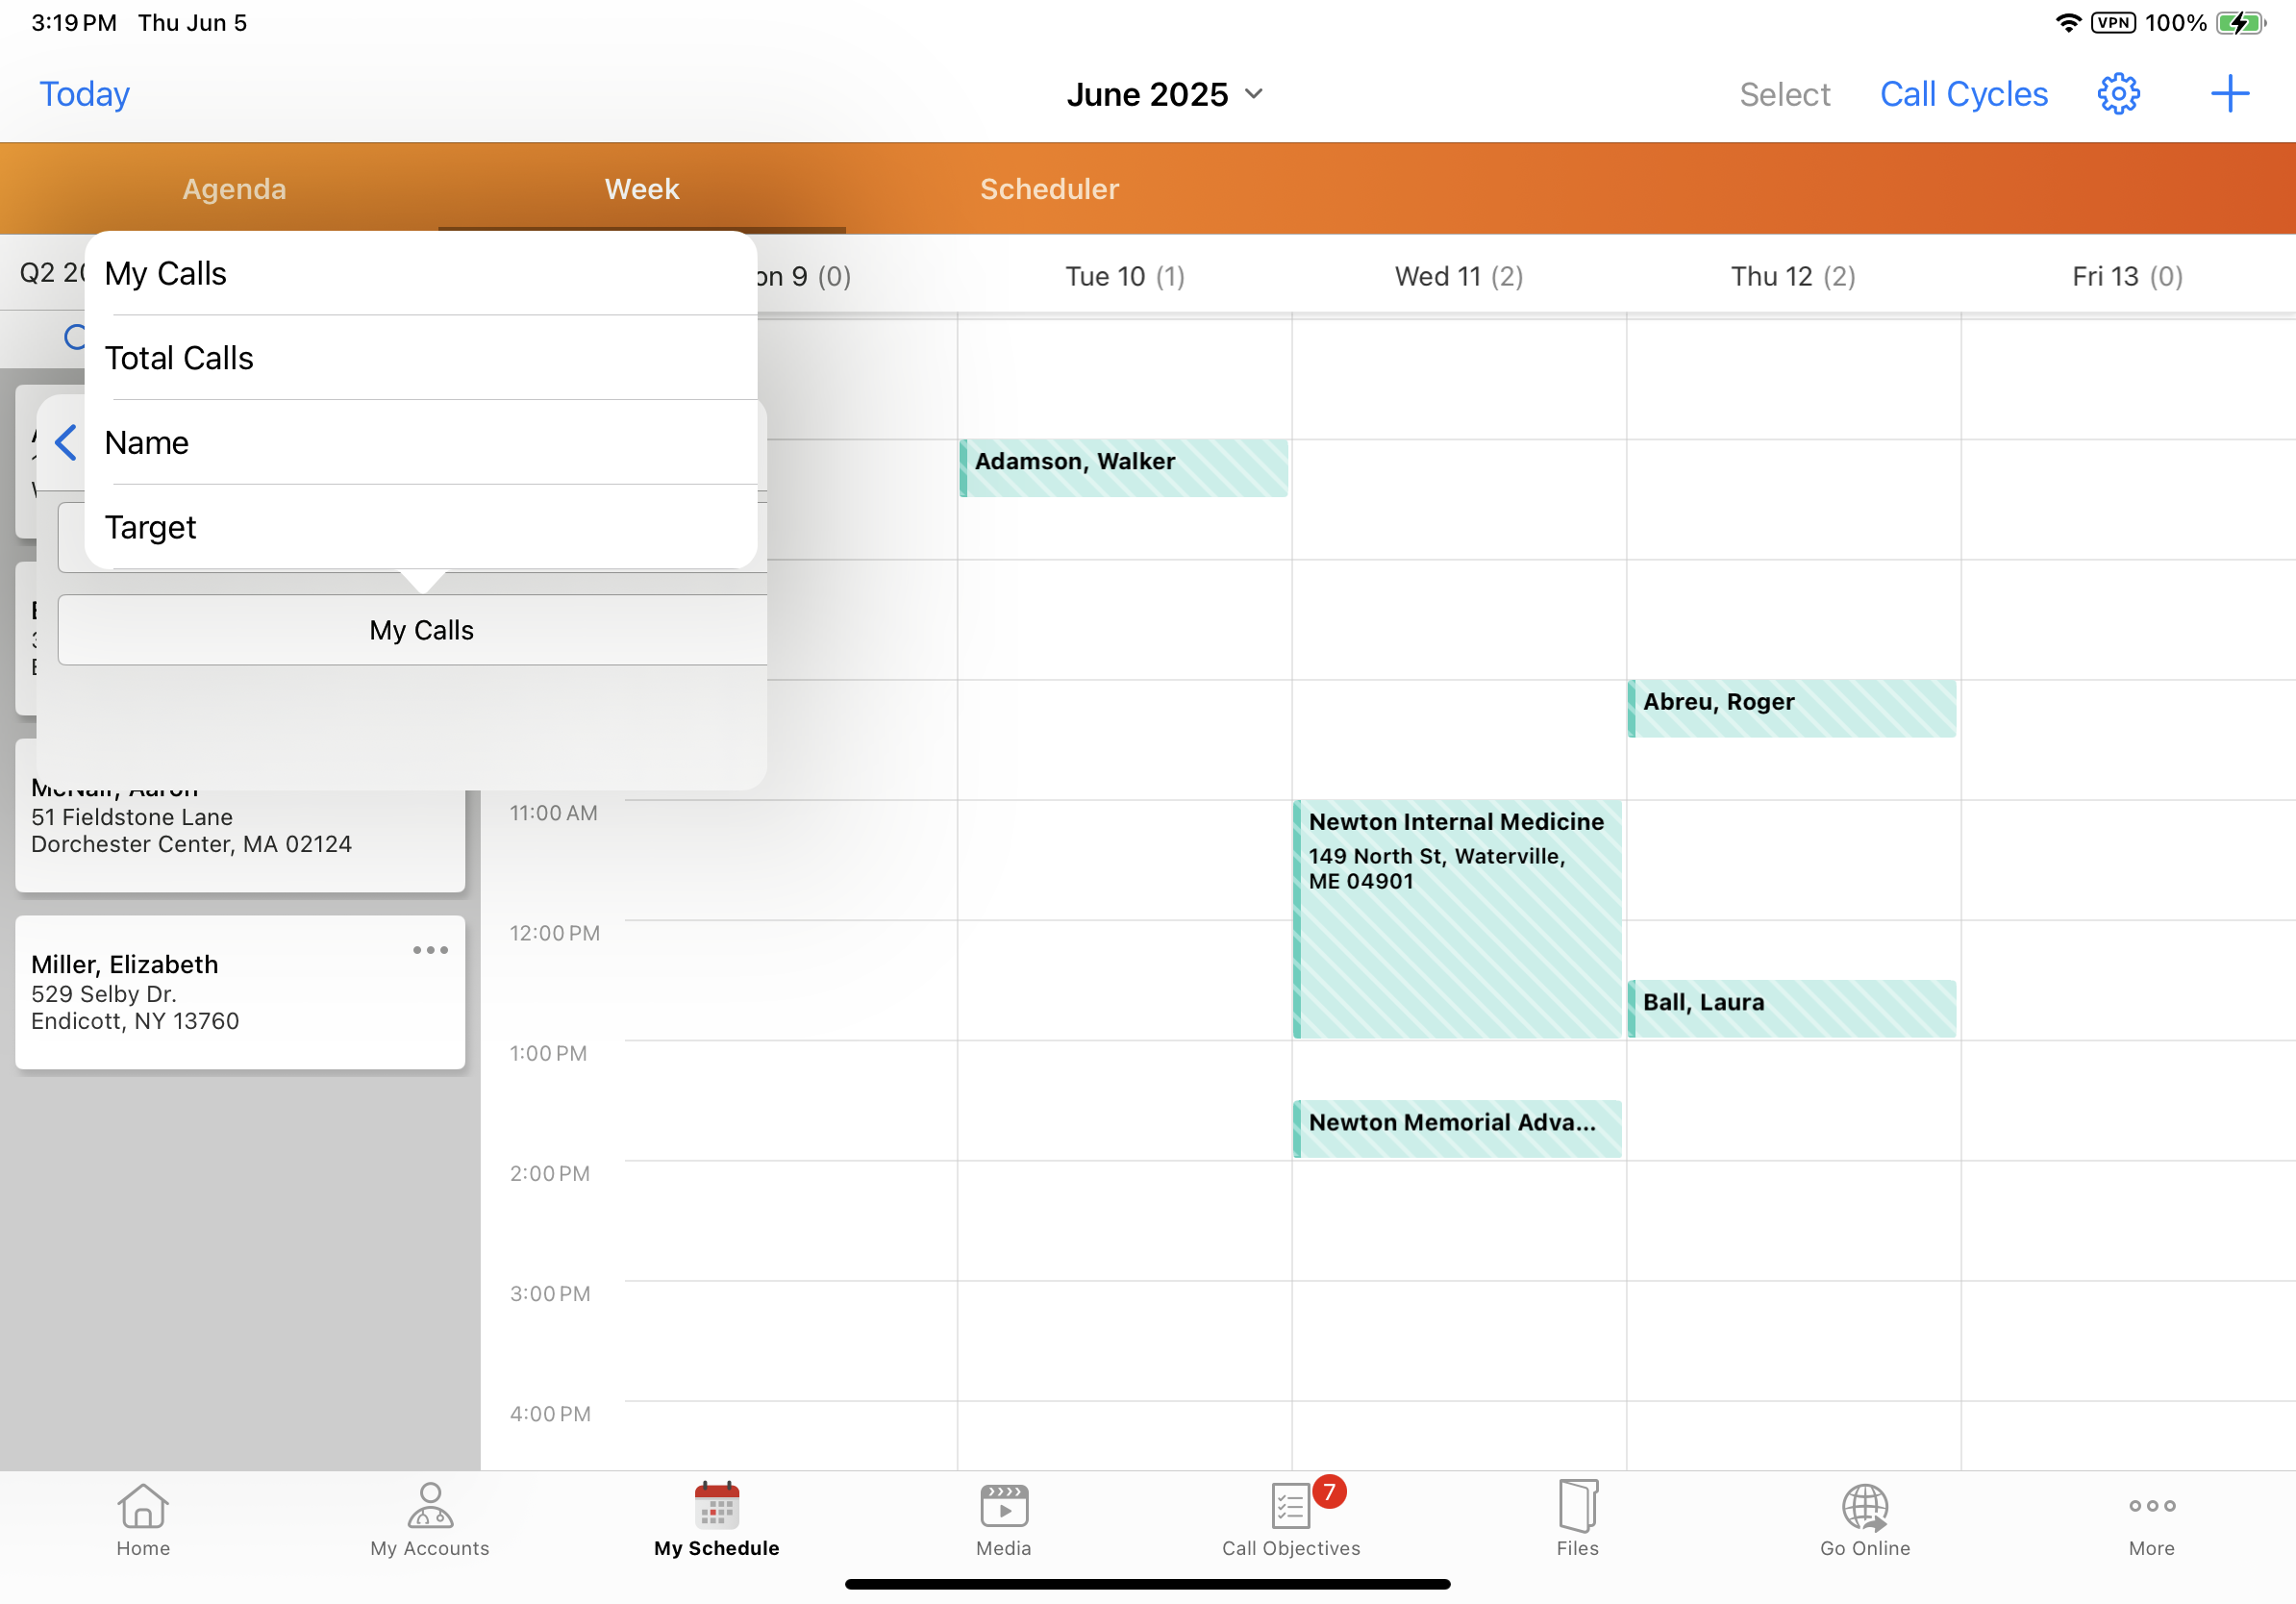Tap the back chevron in popover
2296x1604 pixels.
pyautogui.click(x=66, y=442)
